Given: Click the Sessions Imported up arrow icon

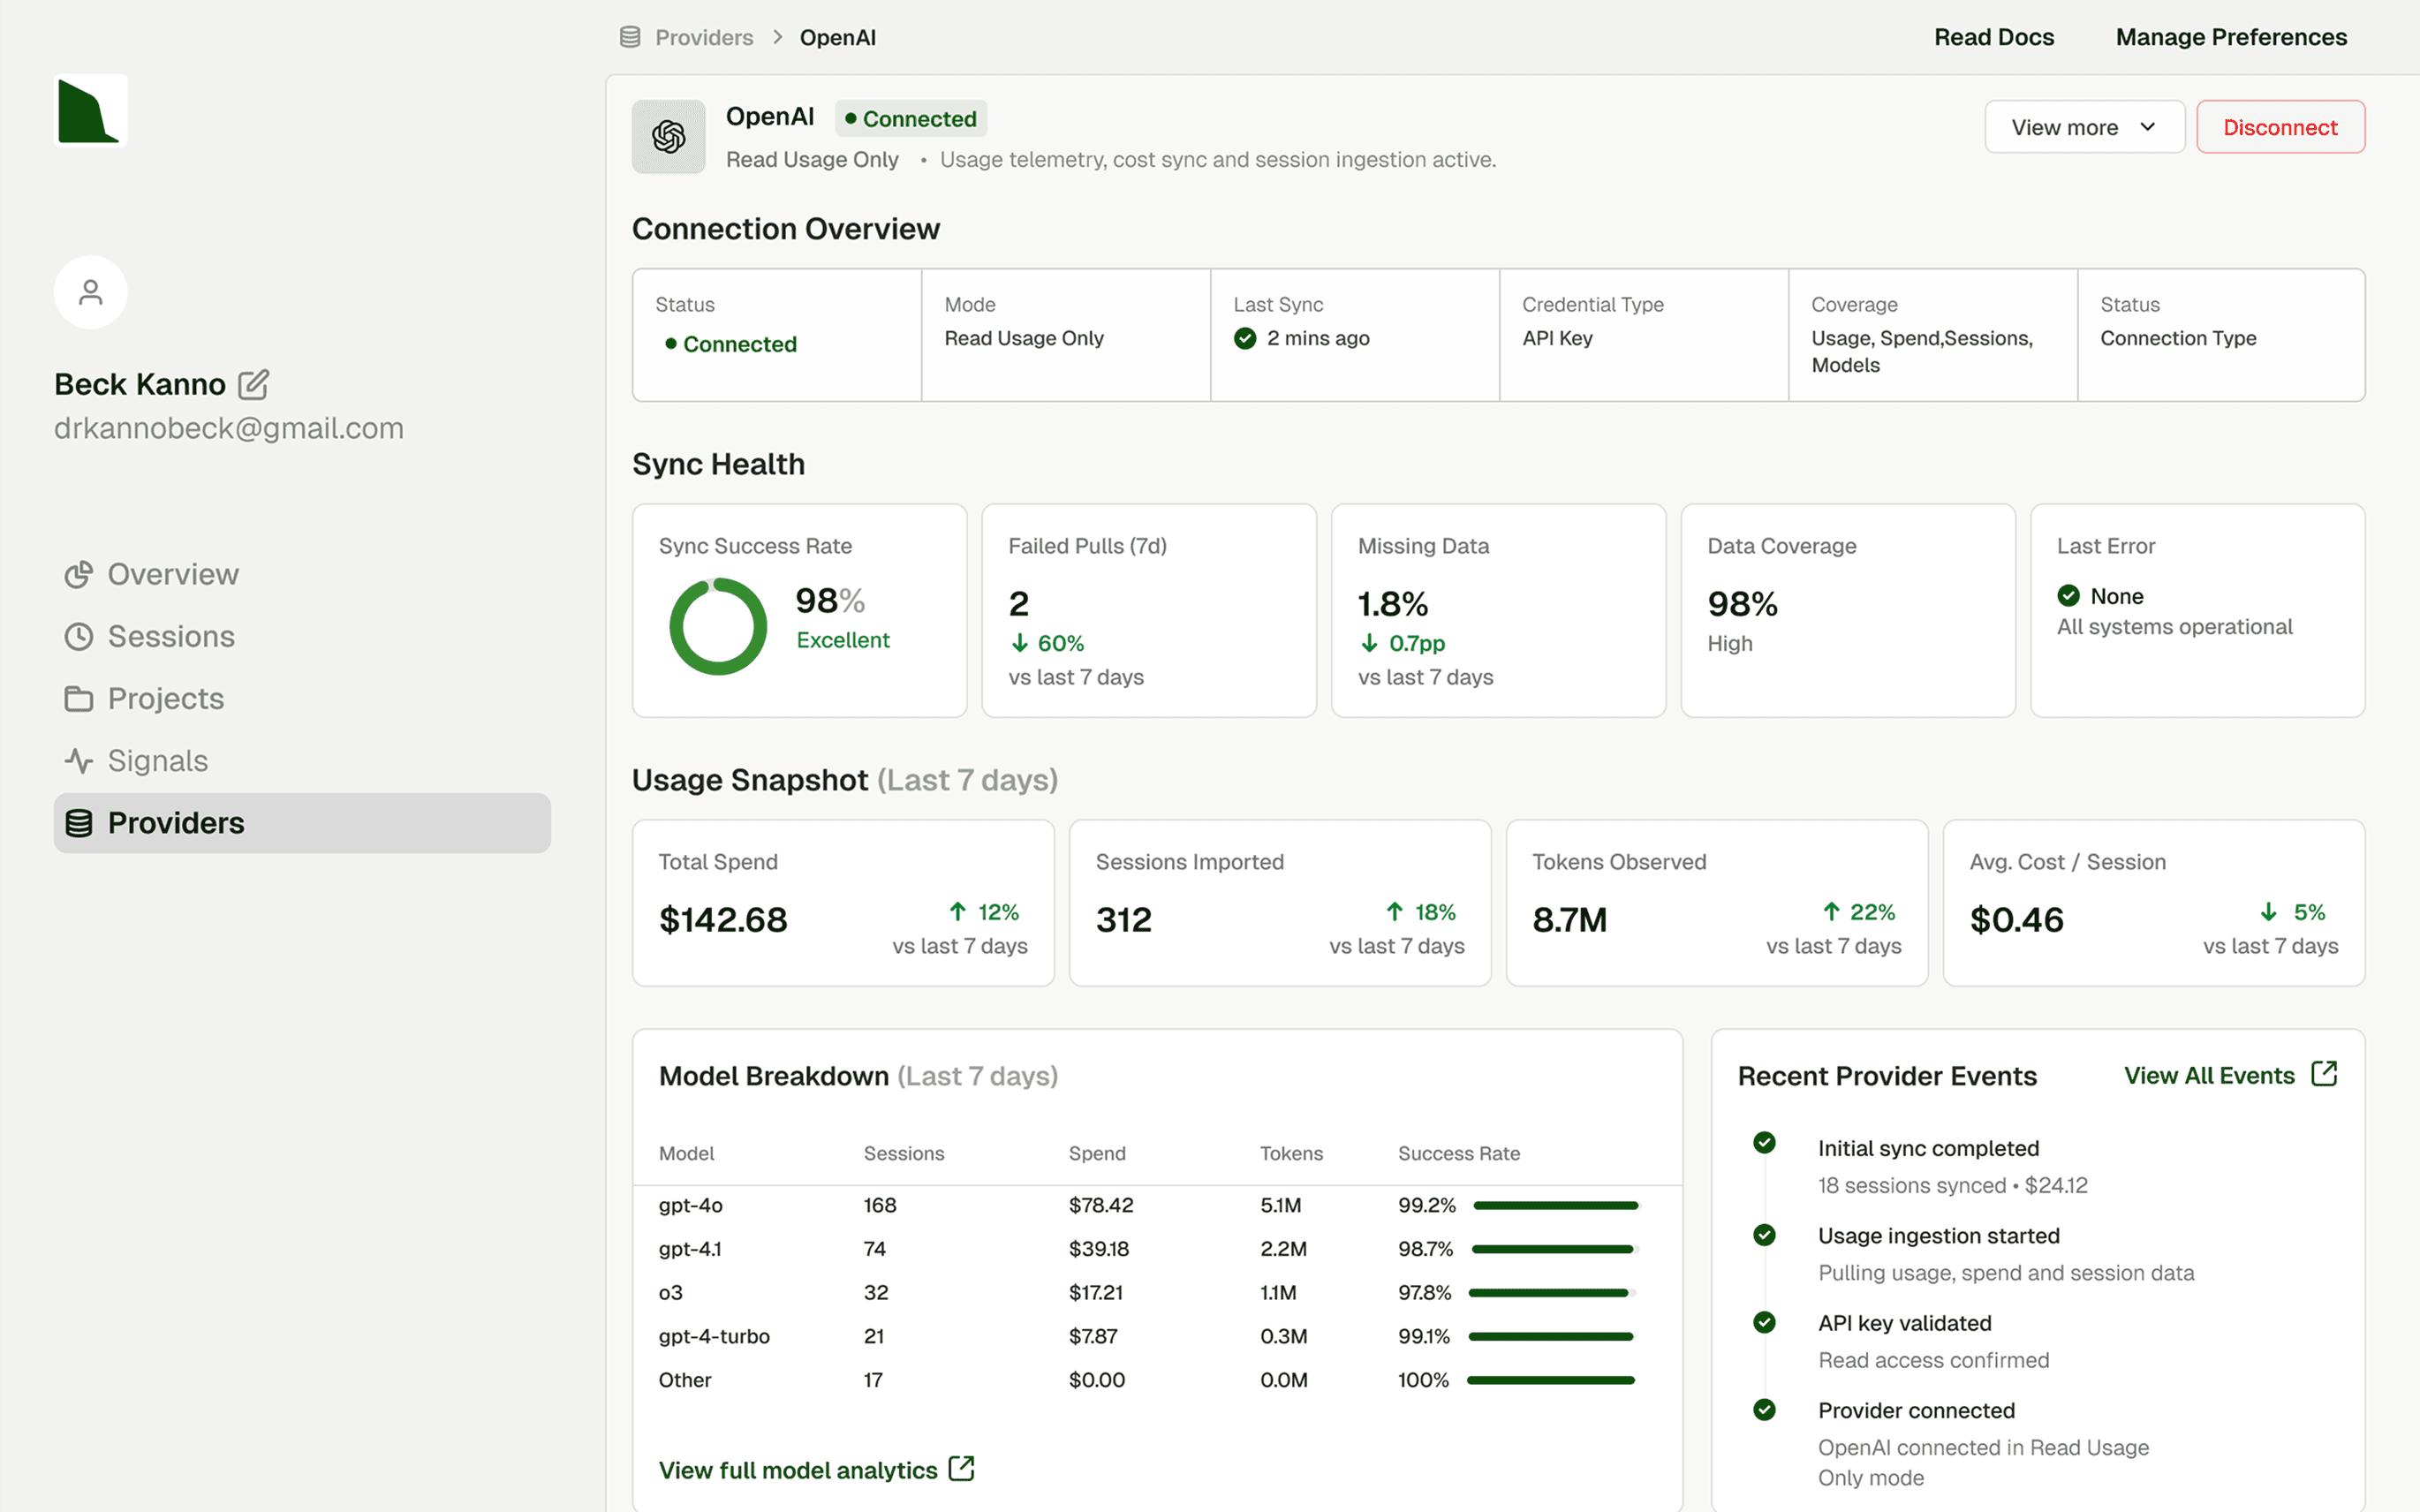Looking at the screenshot, I should point(1395,911).
